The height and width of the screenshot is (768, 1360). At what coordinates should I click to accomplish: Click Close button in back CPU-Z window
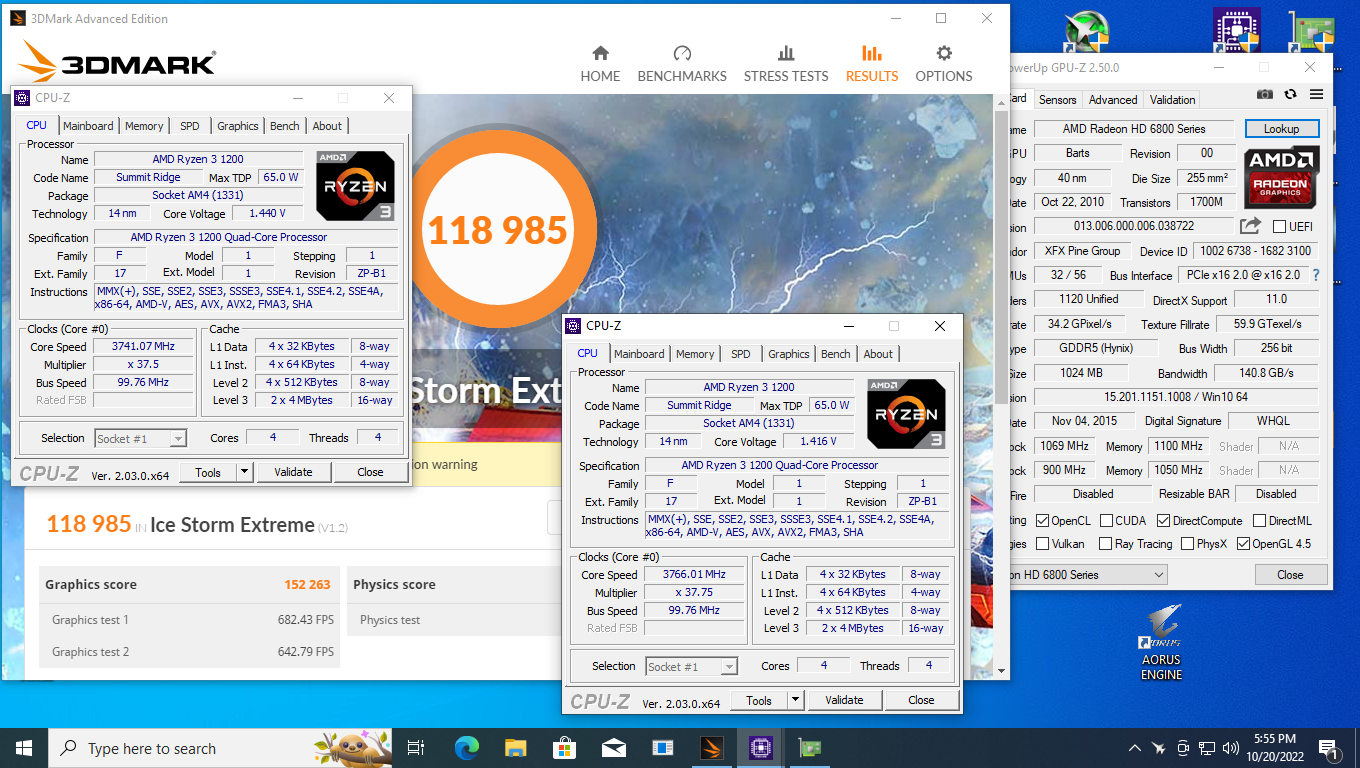(370, 472)
